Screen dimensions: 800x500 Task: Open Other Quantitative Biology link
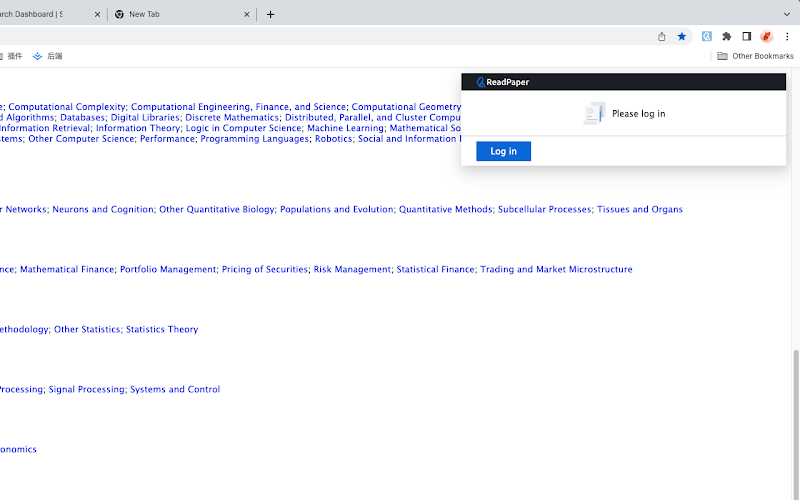[x=217, y=209]
